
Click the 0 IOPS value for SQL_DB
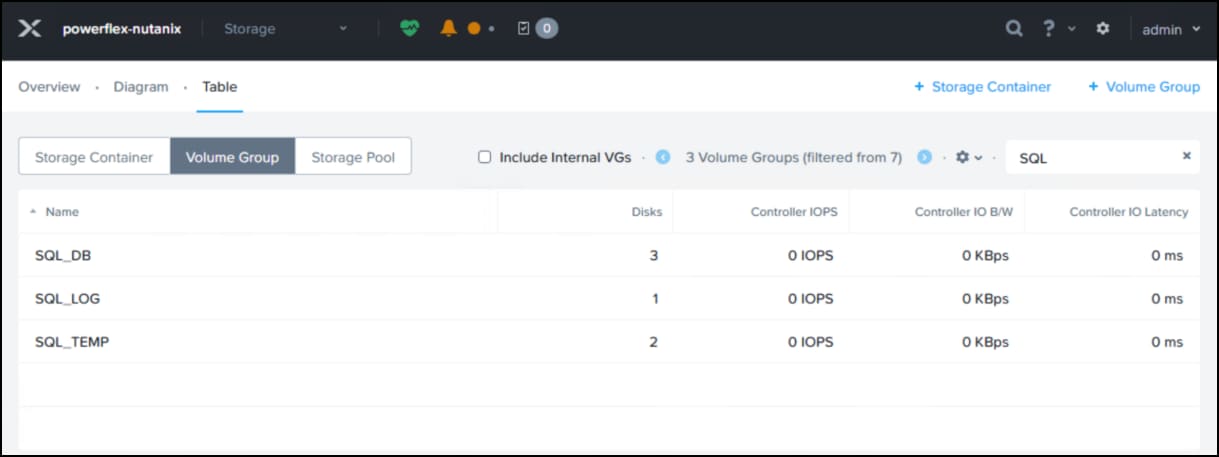tap(810, 255)
